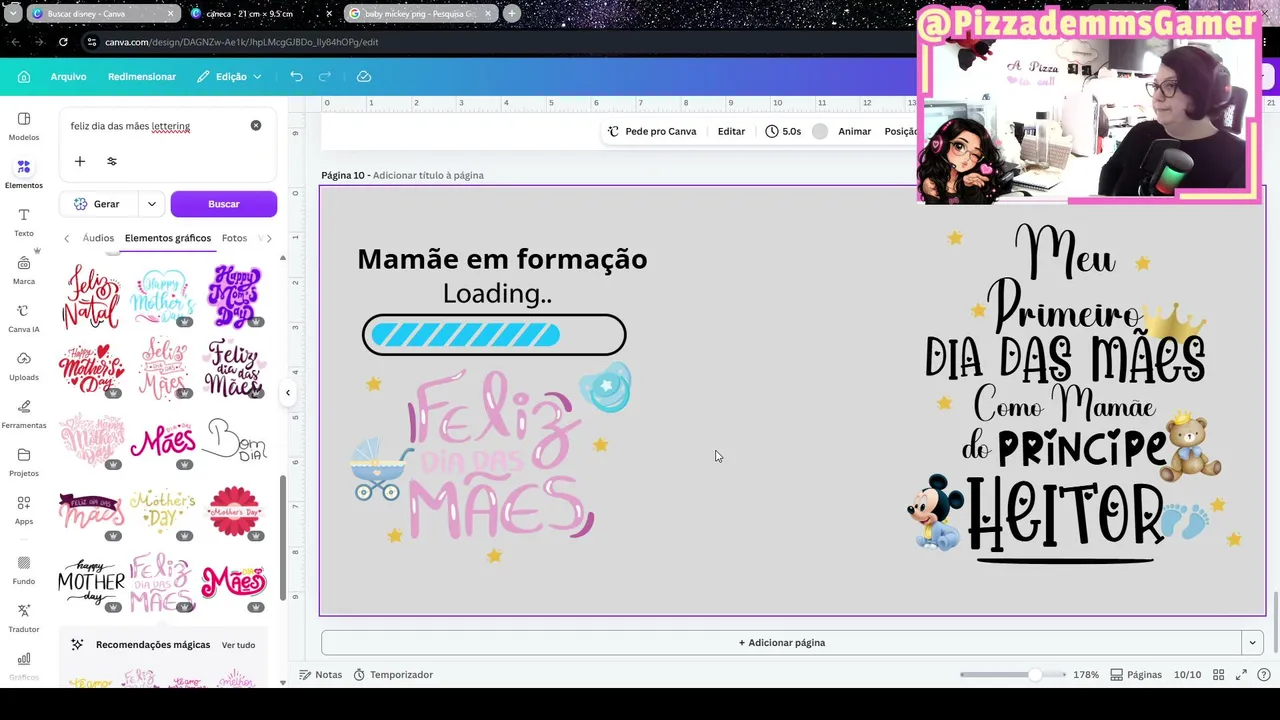This screenshot has height=720, width=1280.
Task: Open the search filter sliders icon
Action: click(112, 161)
